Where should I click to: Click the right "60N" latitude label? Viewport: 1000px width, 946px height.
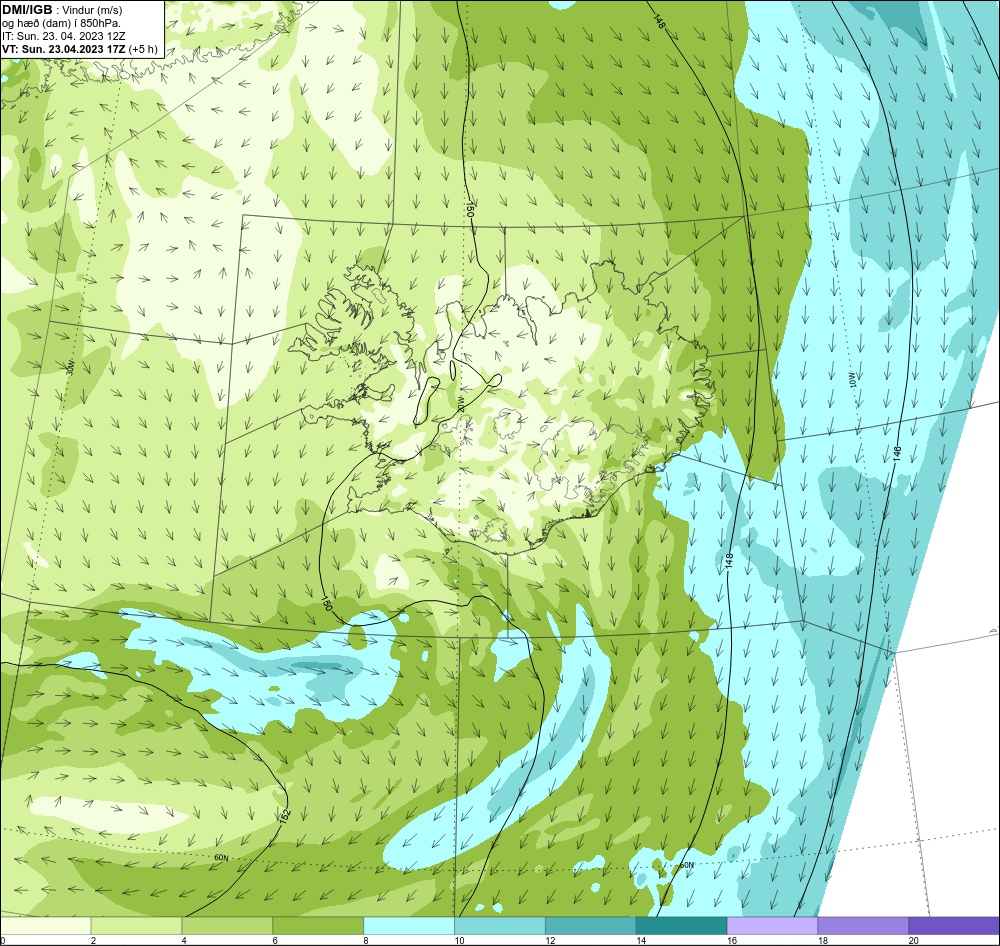point(686,866)
